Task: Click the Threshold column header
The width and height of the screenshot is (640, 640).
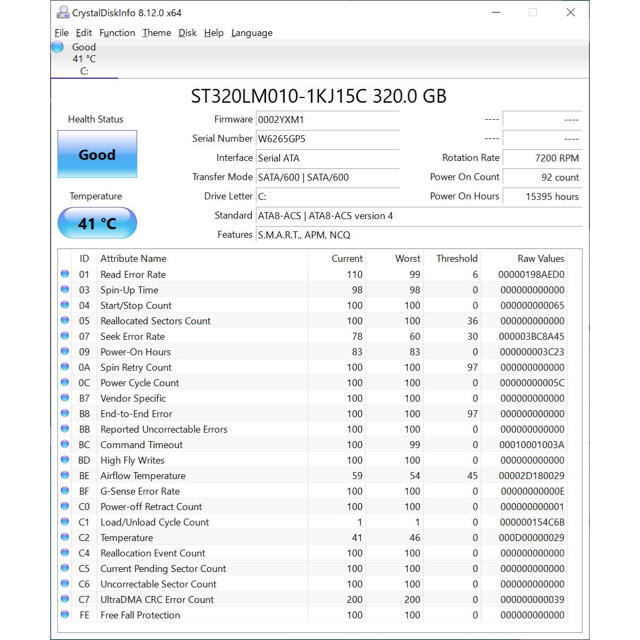Action: coord(457,259)
